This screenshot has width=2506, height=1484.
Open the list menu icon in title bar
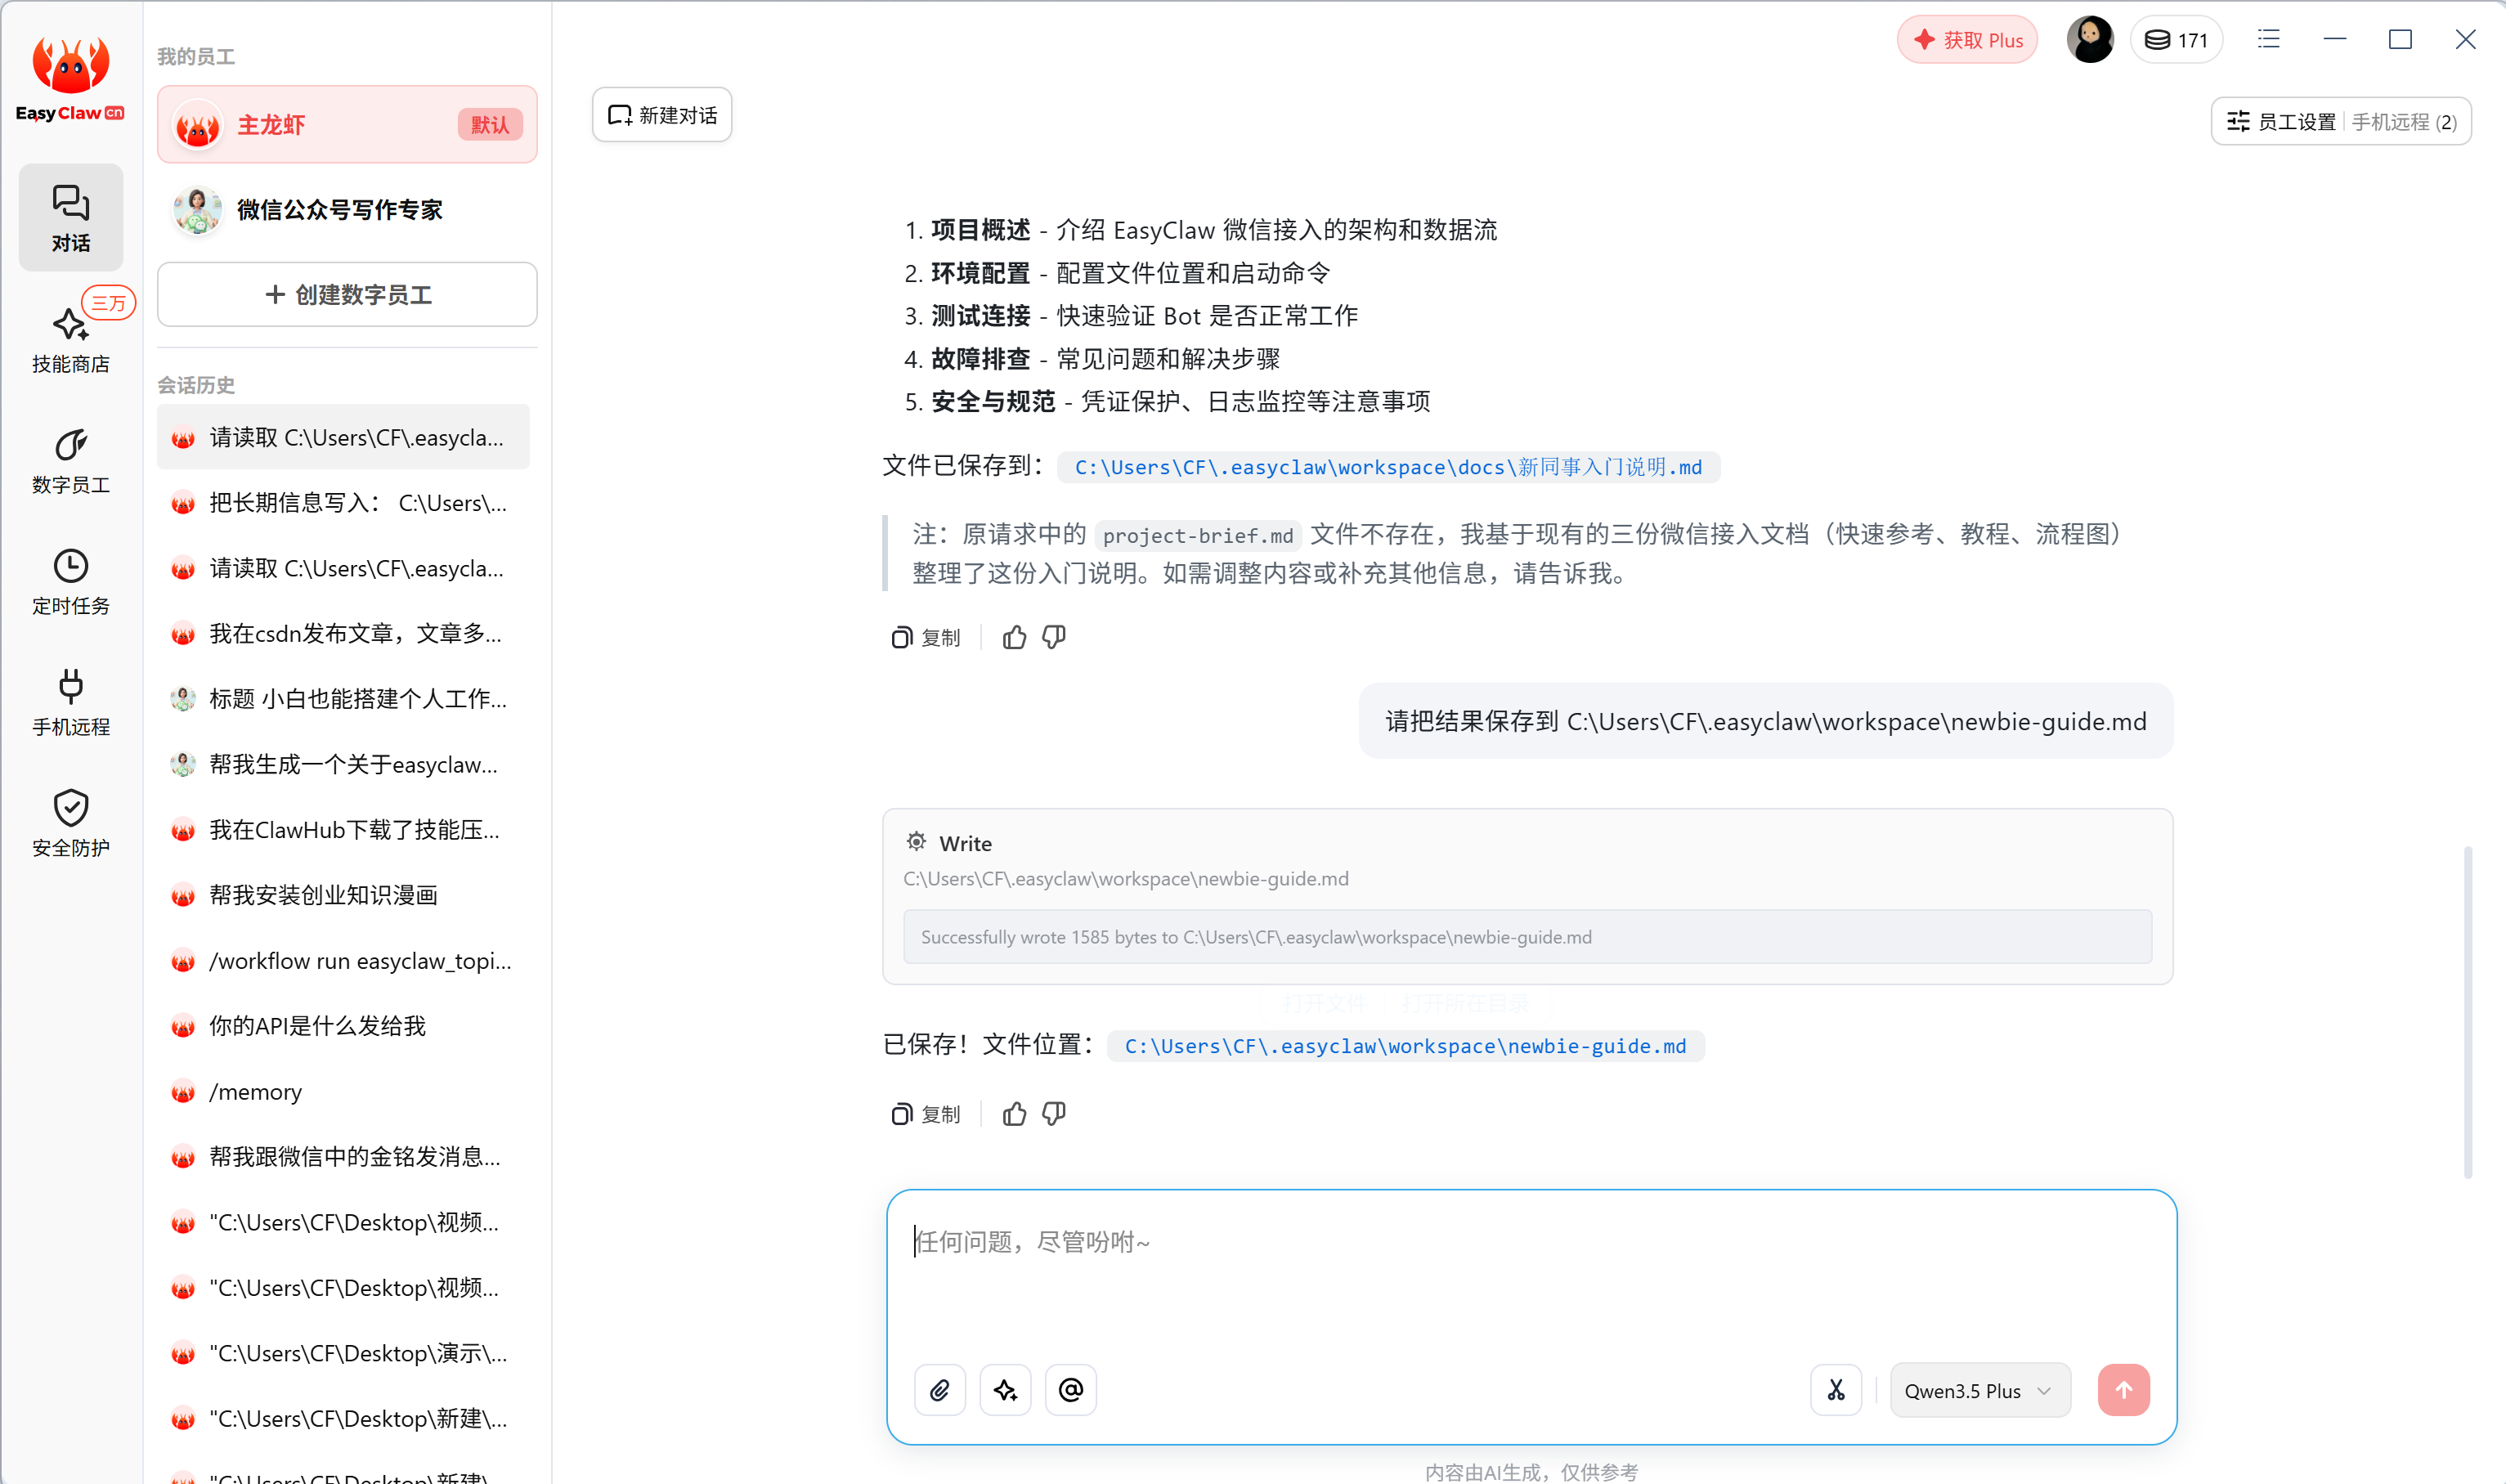click(x=2269, y=39)
